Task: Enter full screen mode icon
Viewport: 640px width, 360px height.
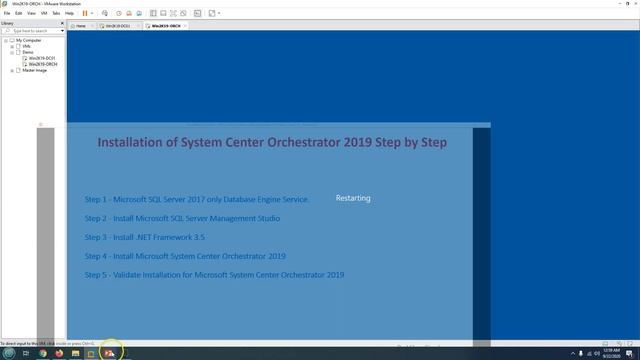Action: click(x=173, y=13)
